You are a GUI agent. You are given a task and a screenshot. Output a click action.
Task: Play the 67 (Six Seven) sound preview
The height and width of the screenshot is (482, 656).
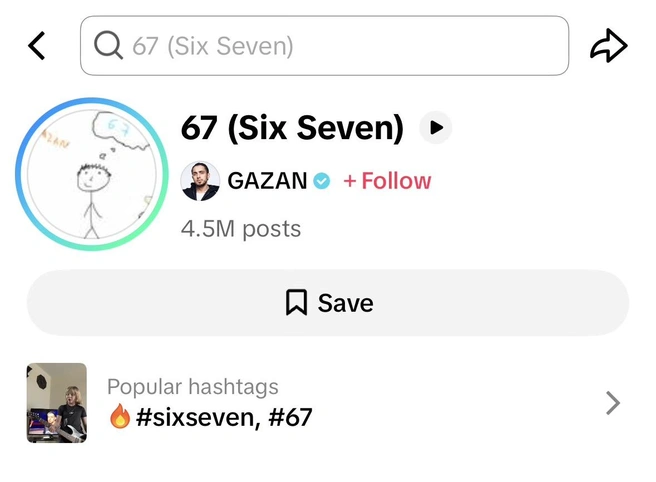click(436, 128)
